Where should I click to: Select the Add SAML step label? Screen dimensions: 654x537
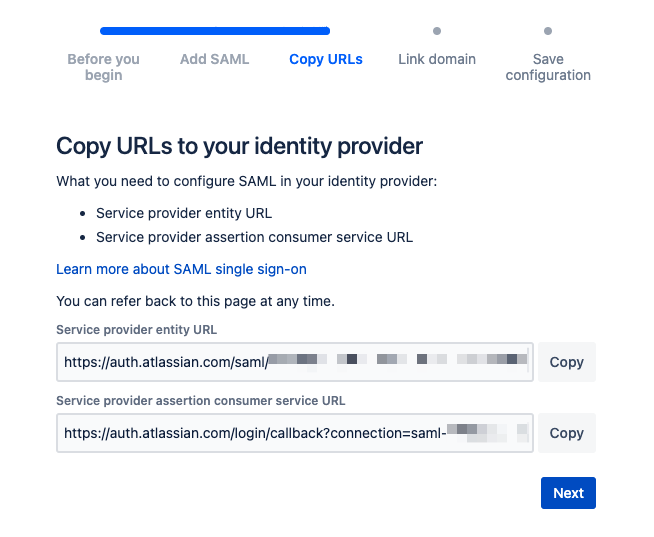(x=214, y=59)
